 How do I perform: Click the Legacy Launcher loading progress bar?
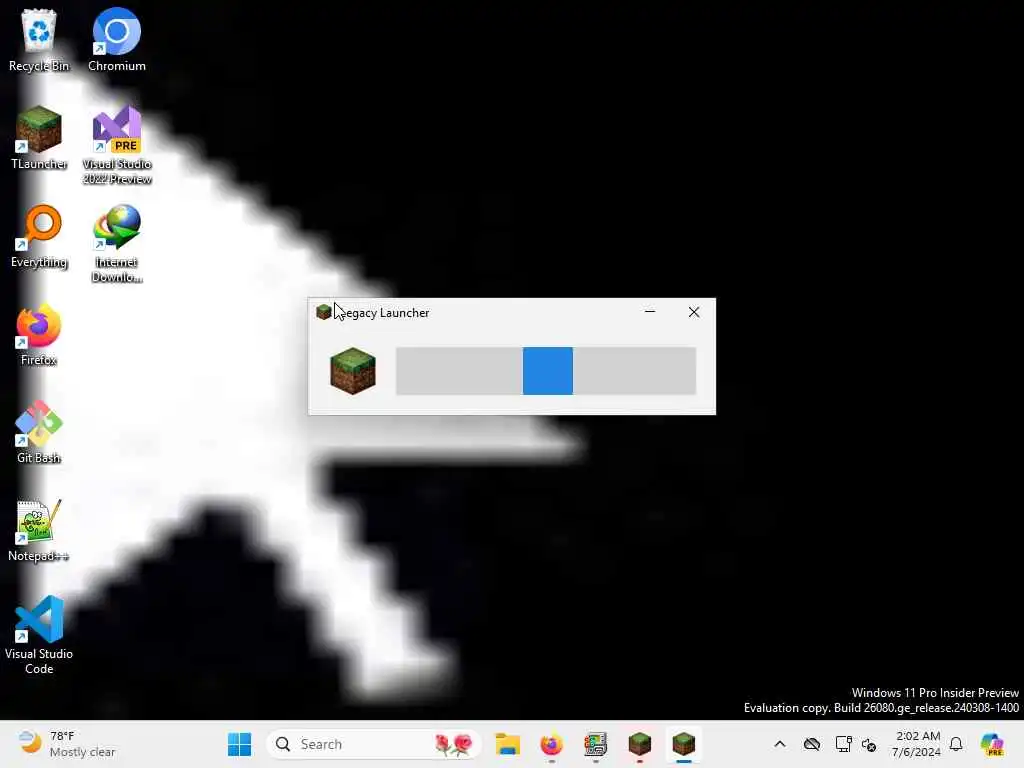tap(546, 371)
